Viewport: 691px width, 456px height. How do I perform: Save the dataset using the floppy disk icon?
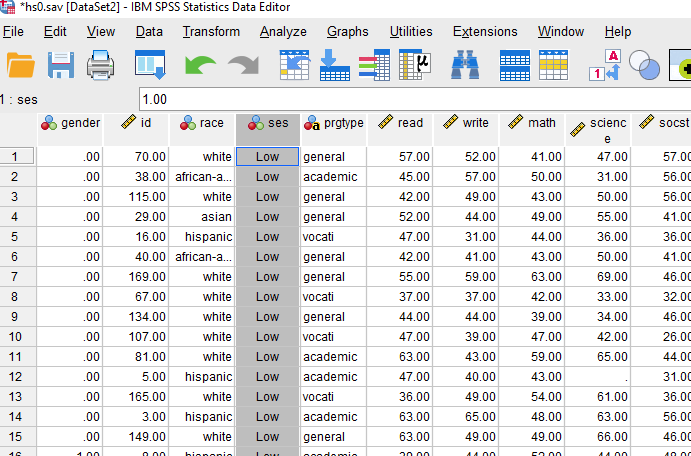click(x=62, y=67)
